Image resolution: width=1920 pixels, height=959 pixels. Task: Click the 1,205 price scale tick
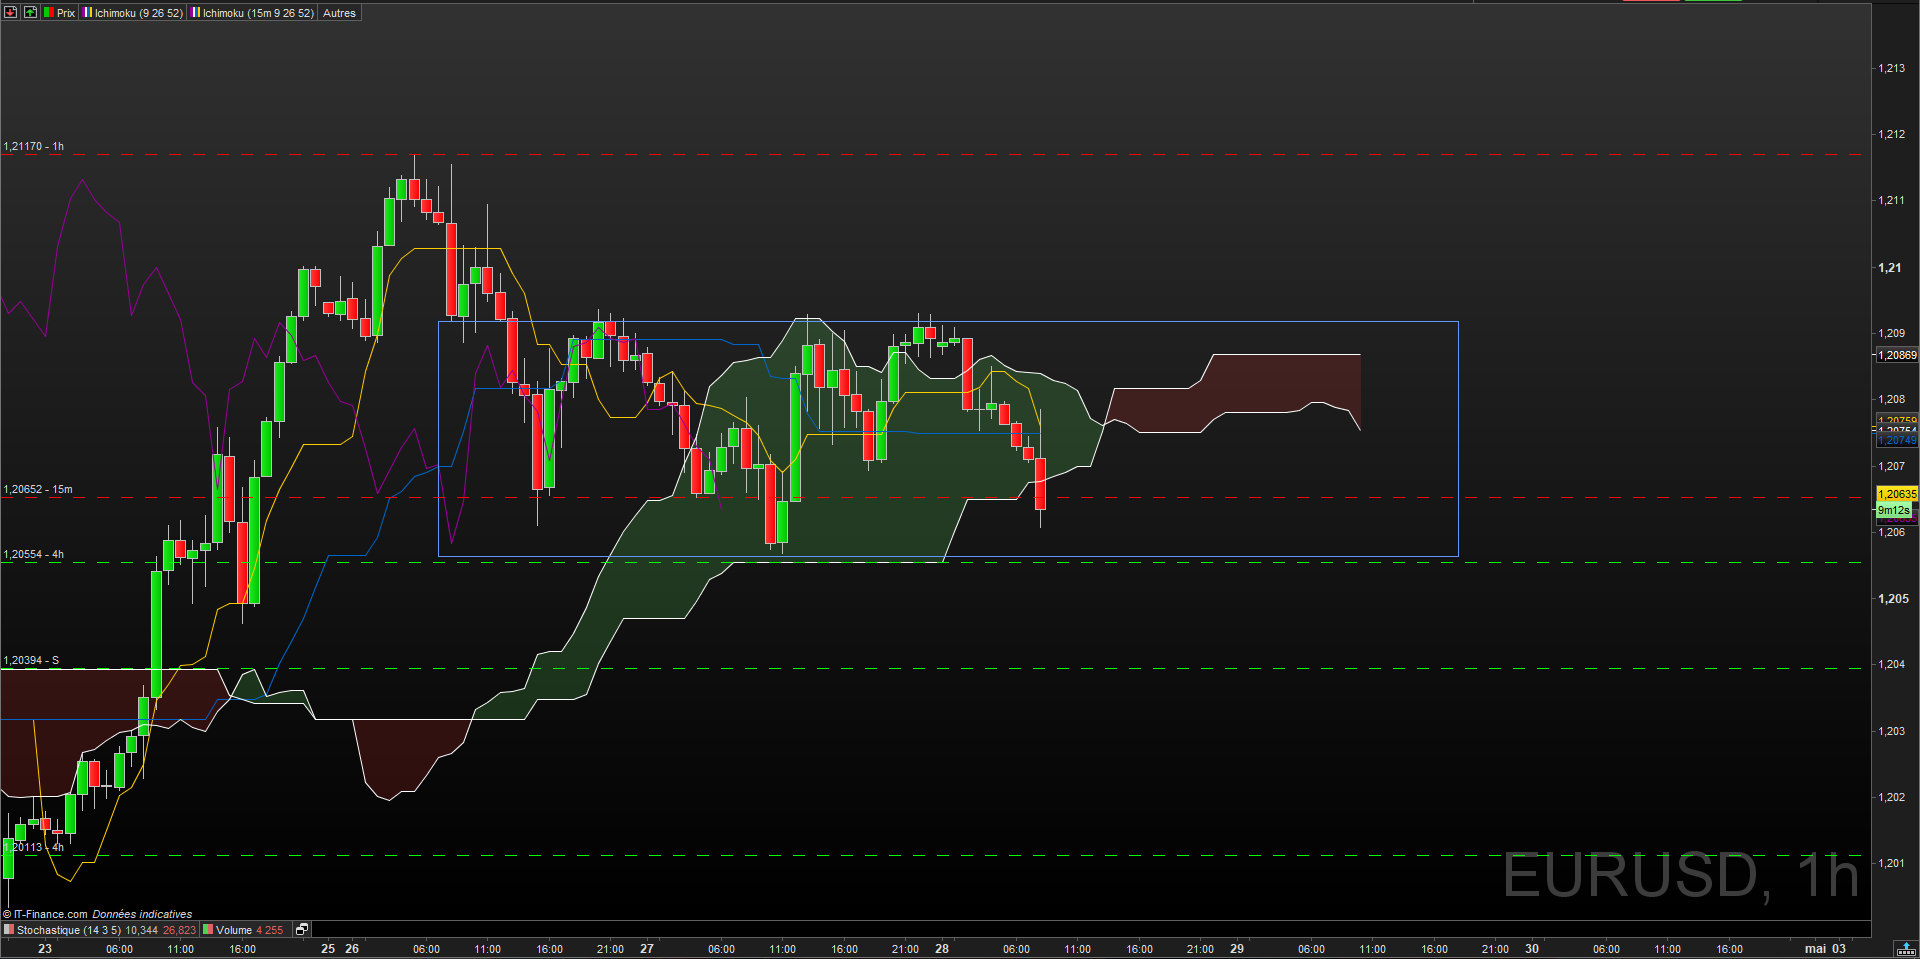pyautogui.click(x=1893, y=598)
